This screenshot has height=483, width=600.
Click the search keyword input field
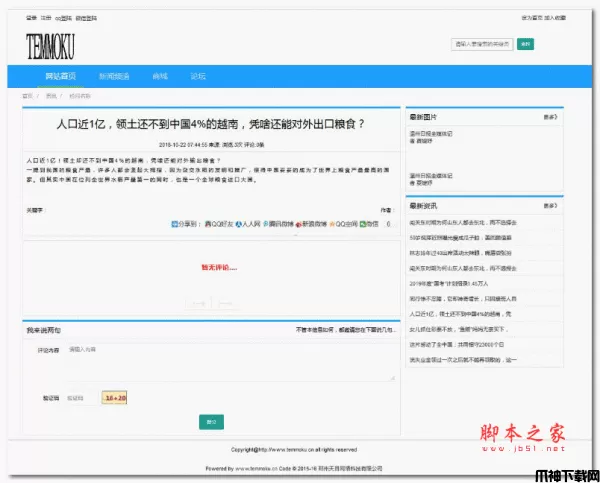point(483,44)
